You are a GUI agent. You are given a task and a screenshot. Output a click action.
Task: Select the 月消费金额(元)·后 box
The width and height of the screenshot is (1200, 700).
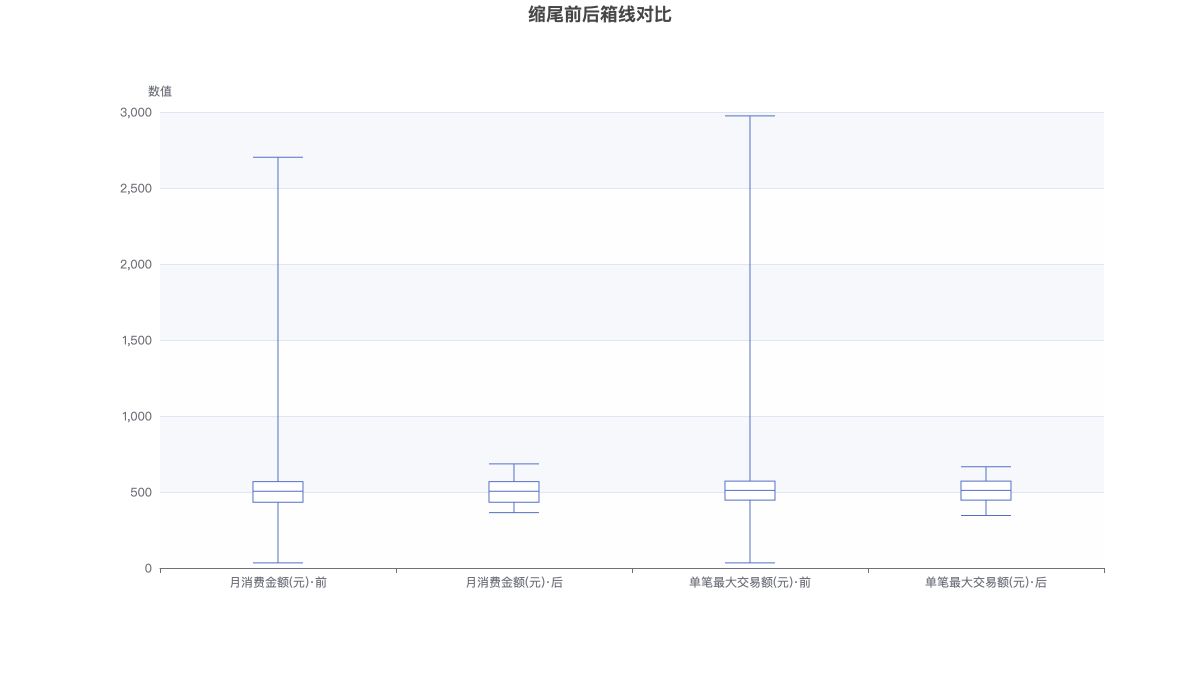click(x=514, y=492)
